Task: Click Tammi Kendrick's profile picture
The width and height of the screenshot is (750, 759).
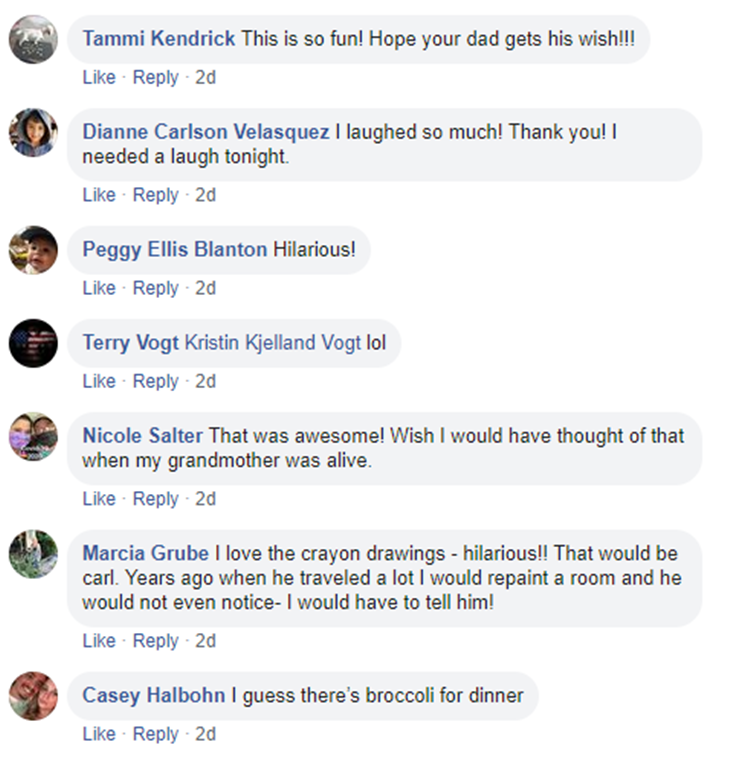Action: pyautogui.click(x=33, y=40)
